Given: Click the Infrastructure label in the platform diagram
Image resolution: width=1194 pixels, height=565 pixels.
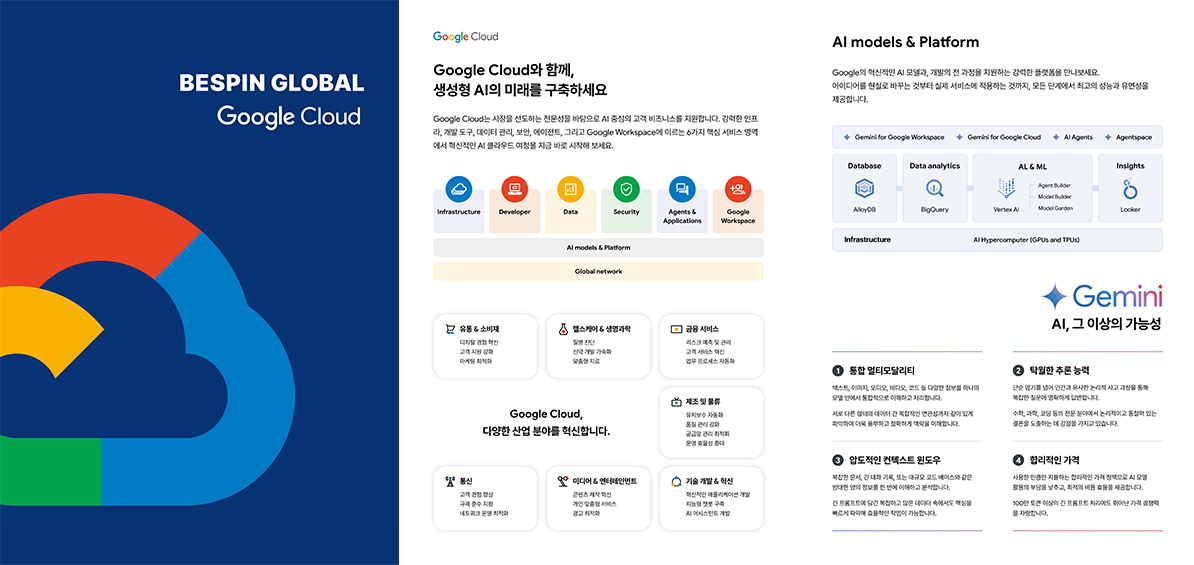Looking at the screenshot, I should (x=867, y=240).
